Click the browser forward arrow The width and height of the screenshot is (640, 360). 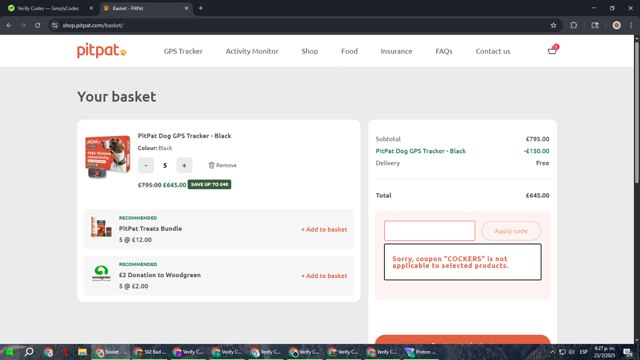(x=23, y=25)
